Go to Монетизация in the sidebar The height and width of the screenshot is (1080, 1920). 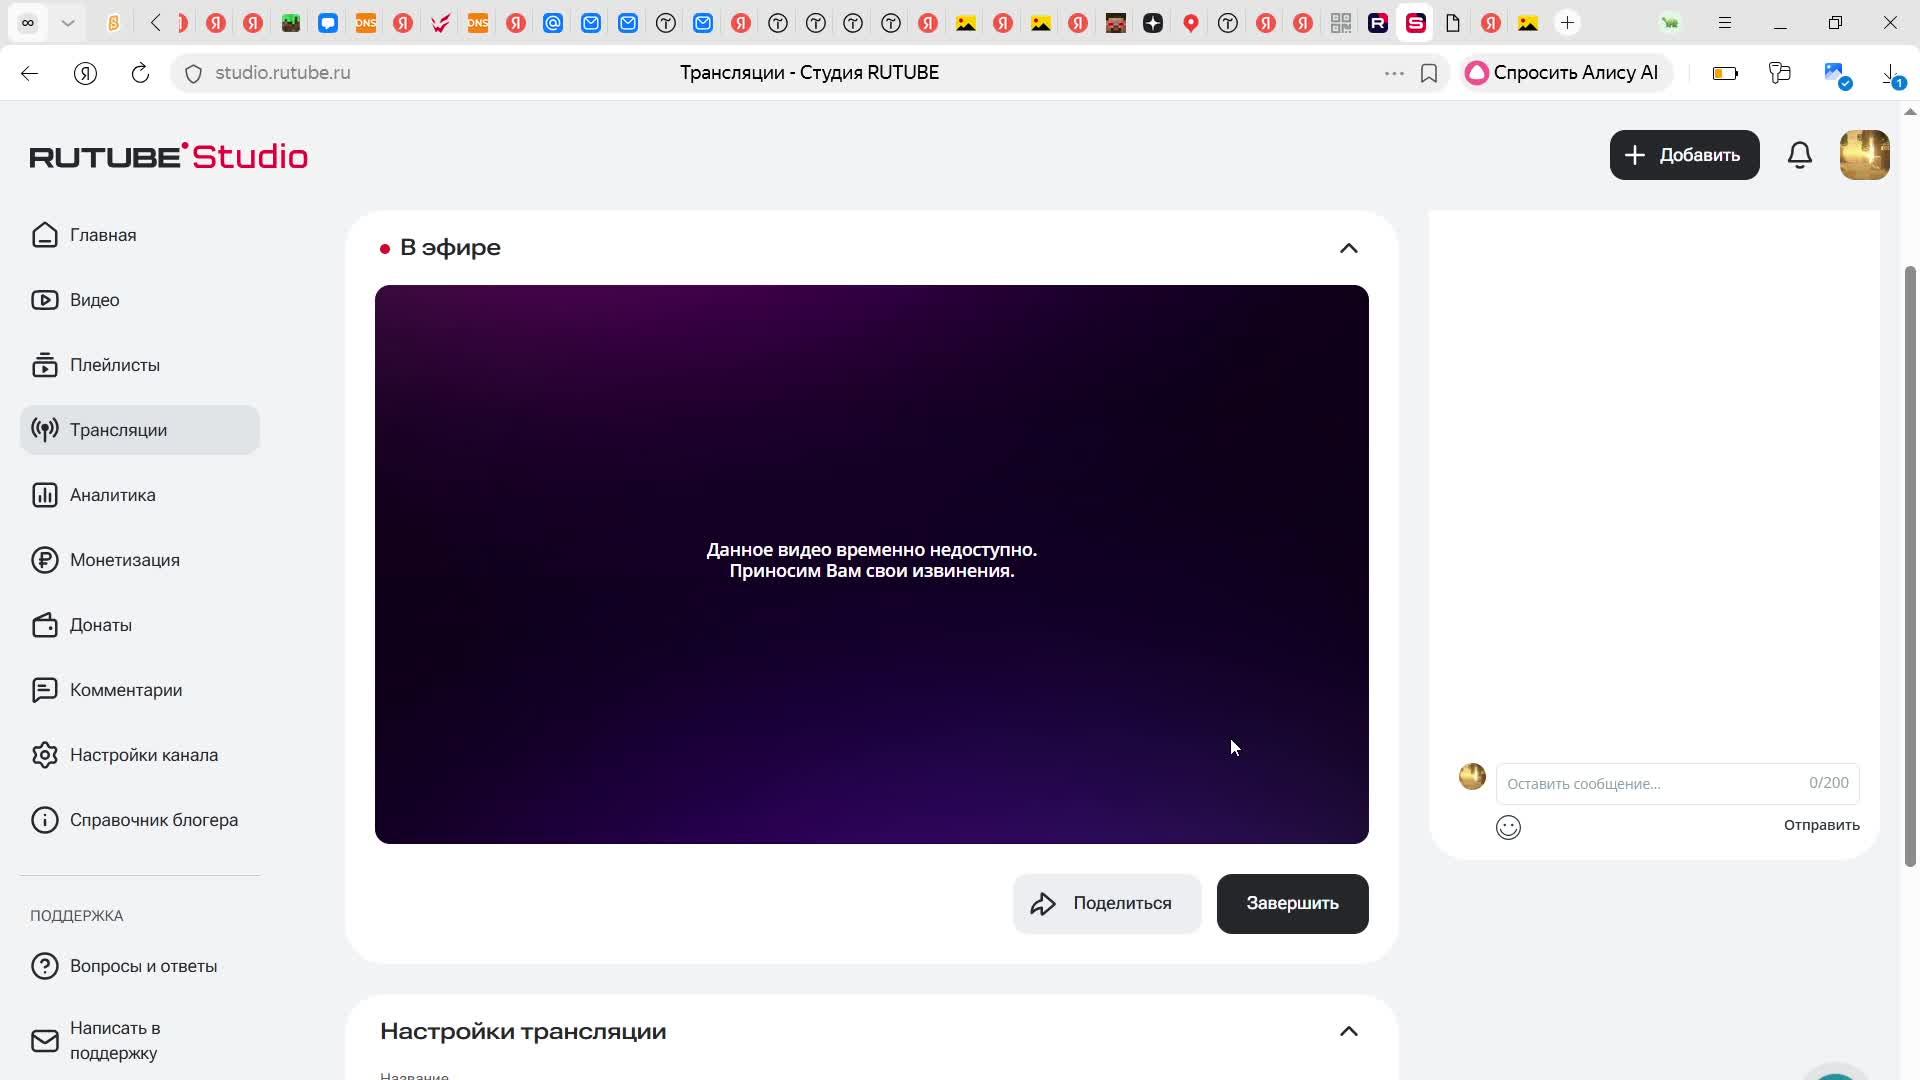point(124,560)
